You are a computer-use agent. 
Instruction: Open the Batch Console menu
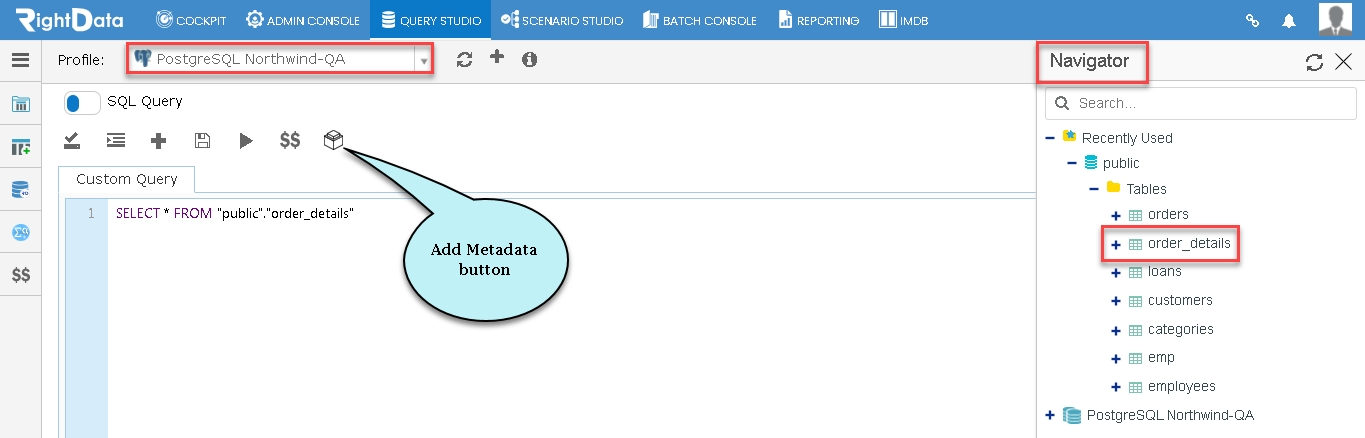[x=699, y=20]
